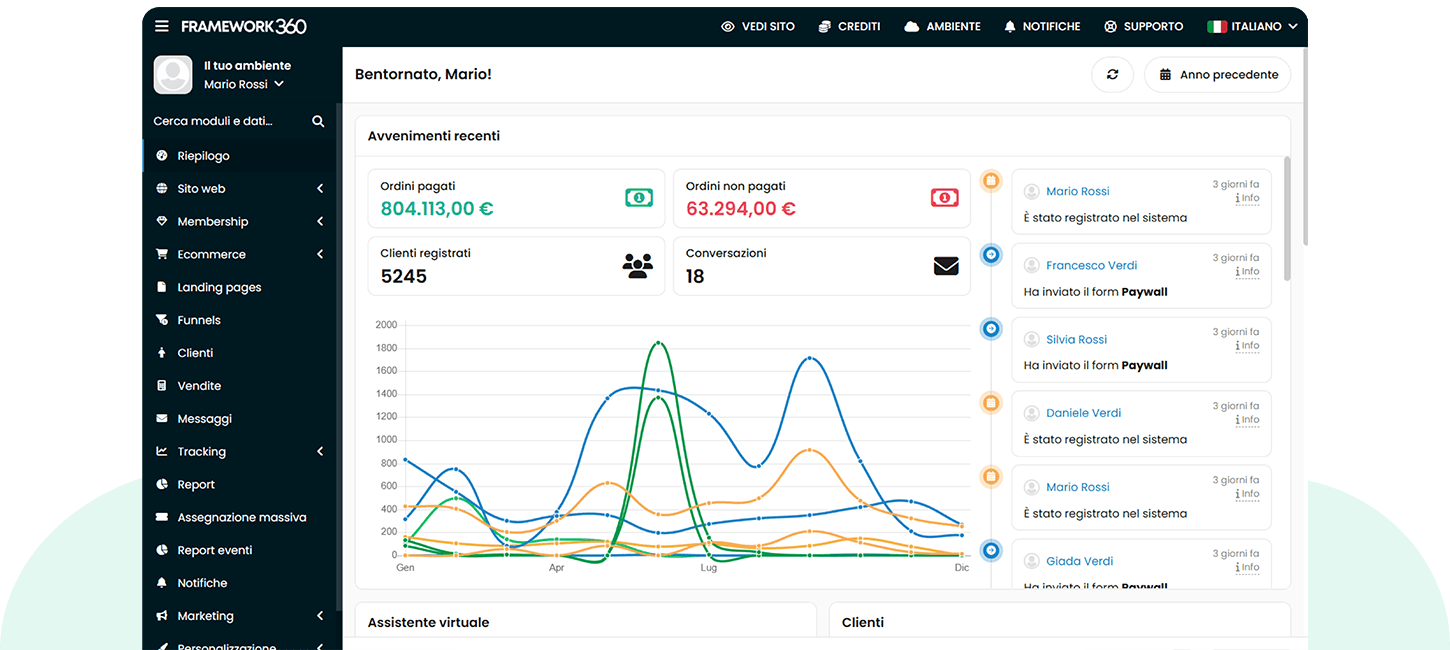Click the Cerca moduli e dati search field
The image size is (1450, 650).
click(x=228, y=121)
